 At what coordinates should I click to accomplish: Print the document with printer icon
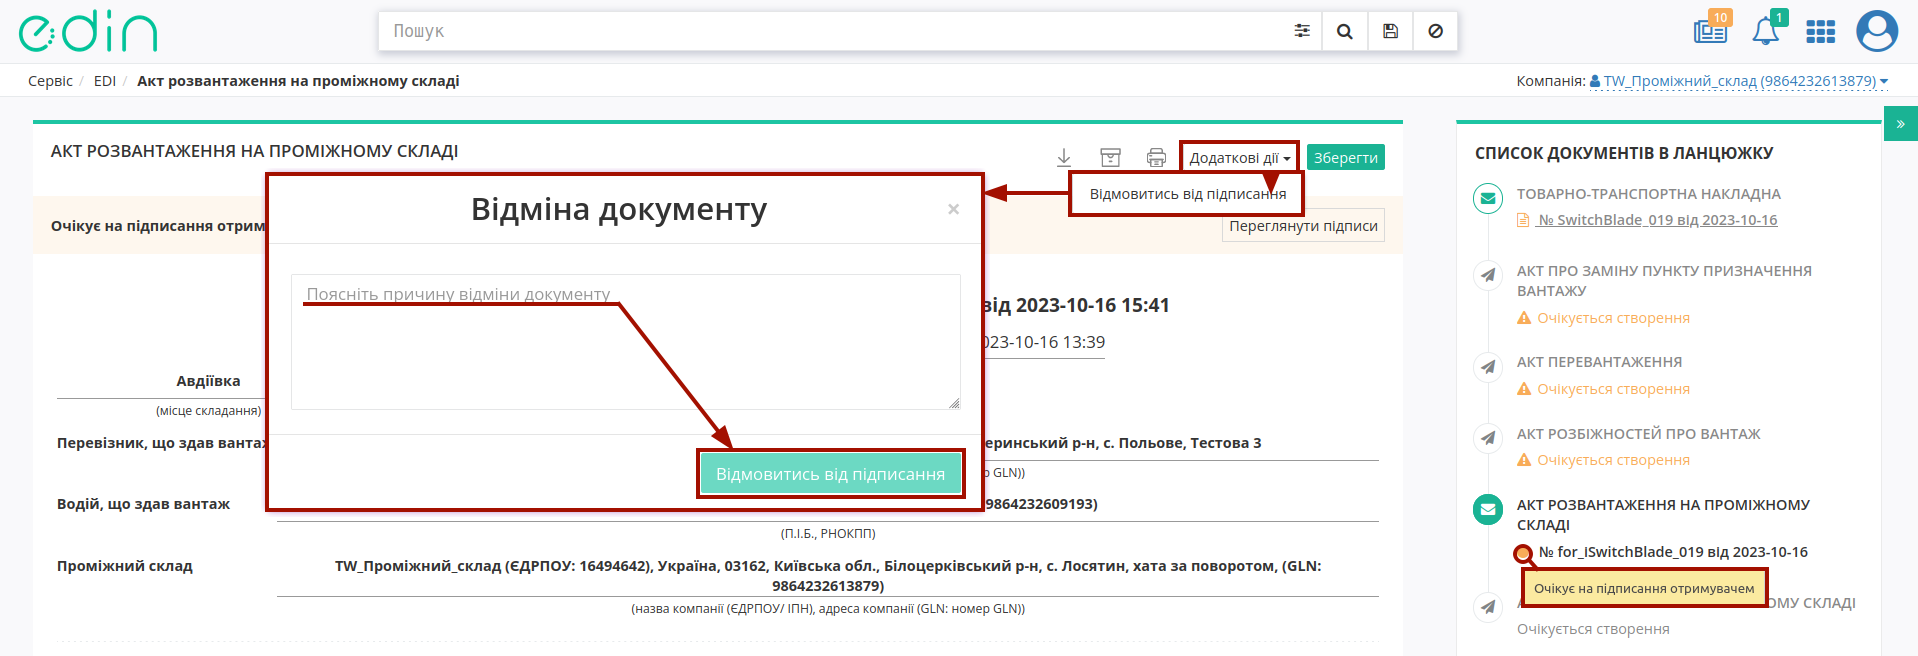[x=1156, y=157]
